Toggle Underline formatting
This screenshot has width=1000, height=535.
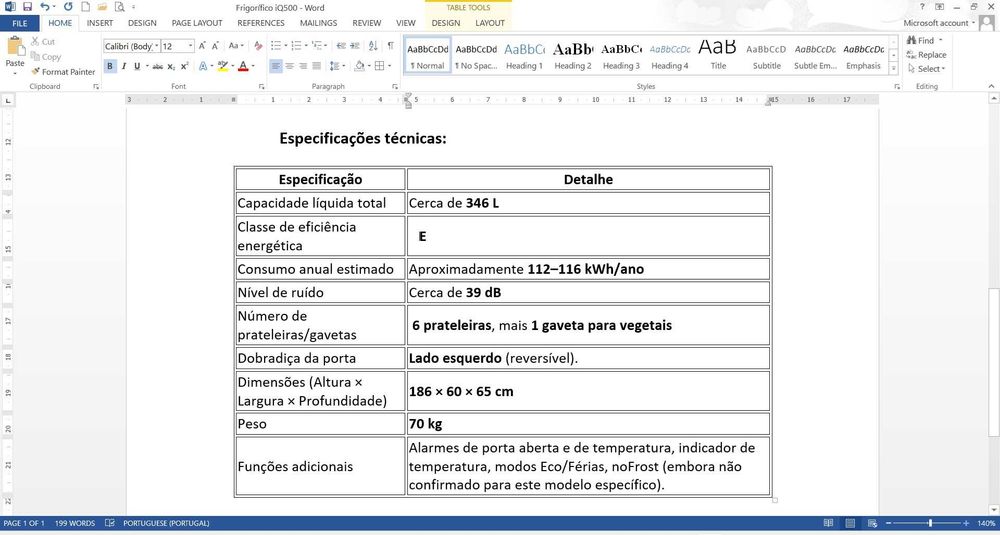pyautogui.click(x=136, y=66)
